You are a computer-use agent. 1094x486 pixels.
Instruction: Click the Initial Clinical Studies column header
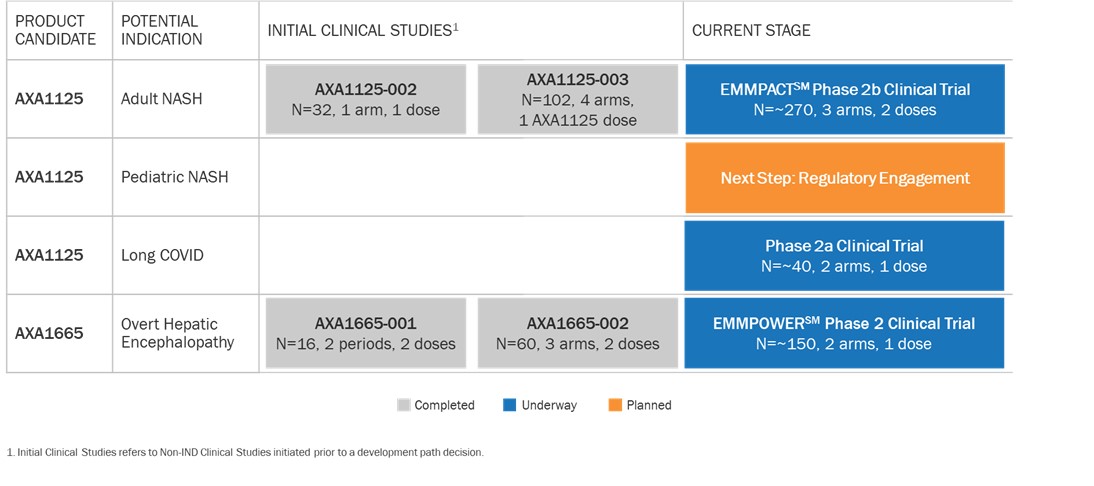362,30
